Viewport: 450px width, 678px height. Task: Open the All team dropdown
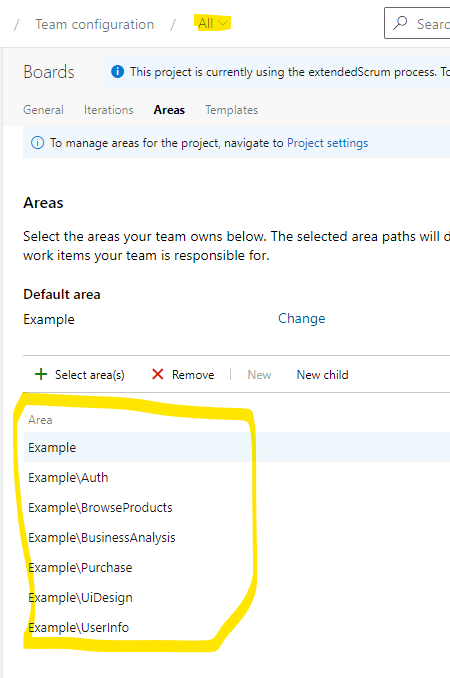pos(212,23)
